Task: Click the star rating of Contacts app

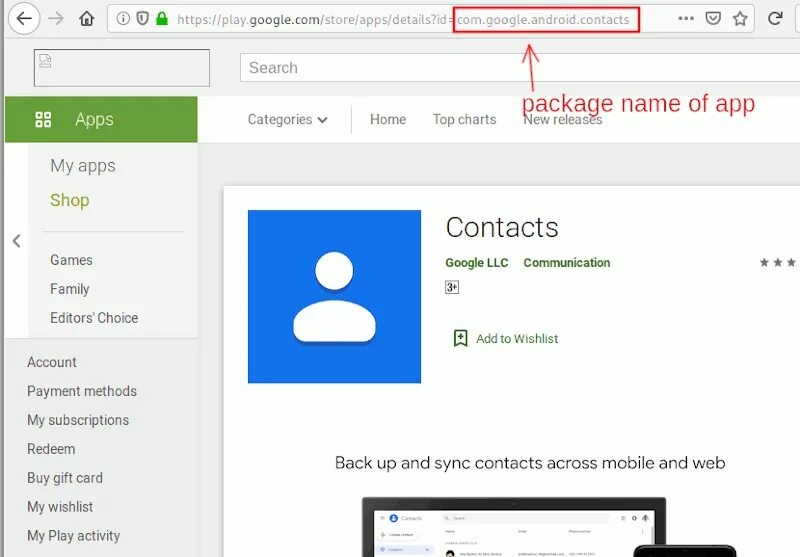Action: (x=778, y=262)
